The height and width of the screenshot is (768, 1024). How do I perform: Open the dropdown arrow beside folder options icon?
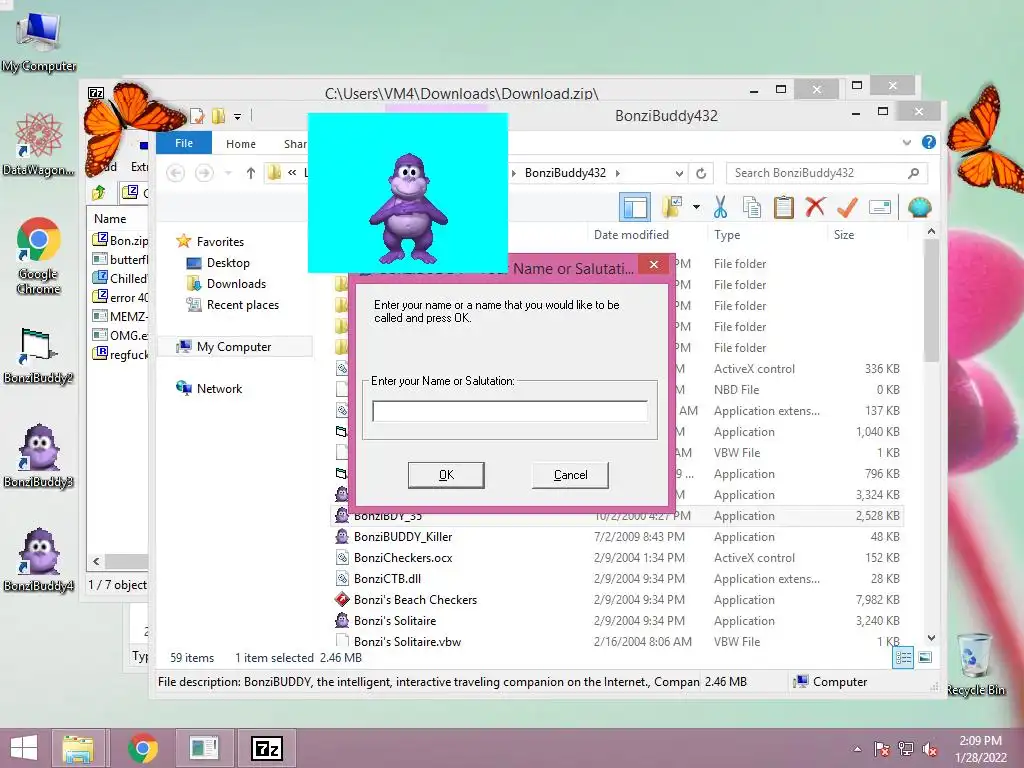pyautogui.click(x=696, y=207)
